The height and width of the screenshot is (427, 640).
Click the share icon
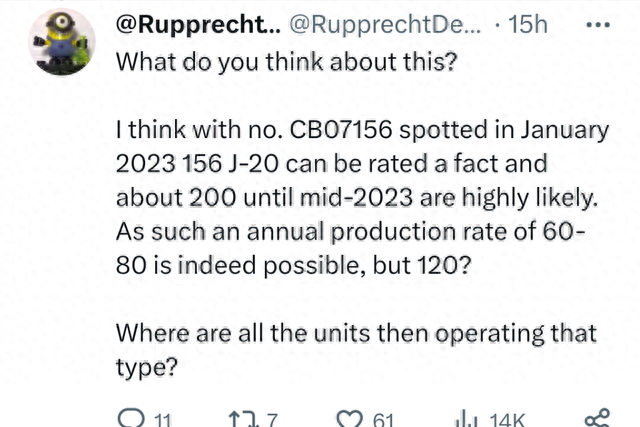(x=596, y=418)
